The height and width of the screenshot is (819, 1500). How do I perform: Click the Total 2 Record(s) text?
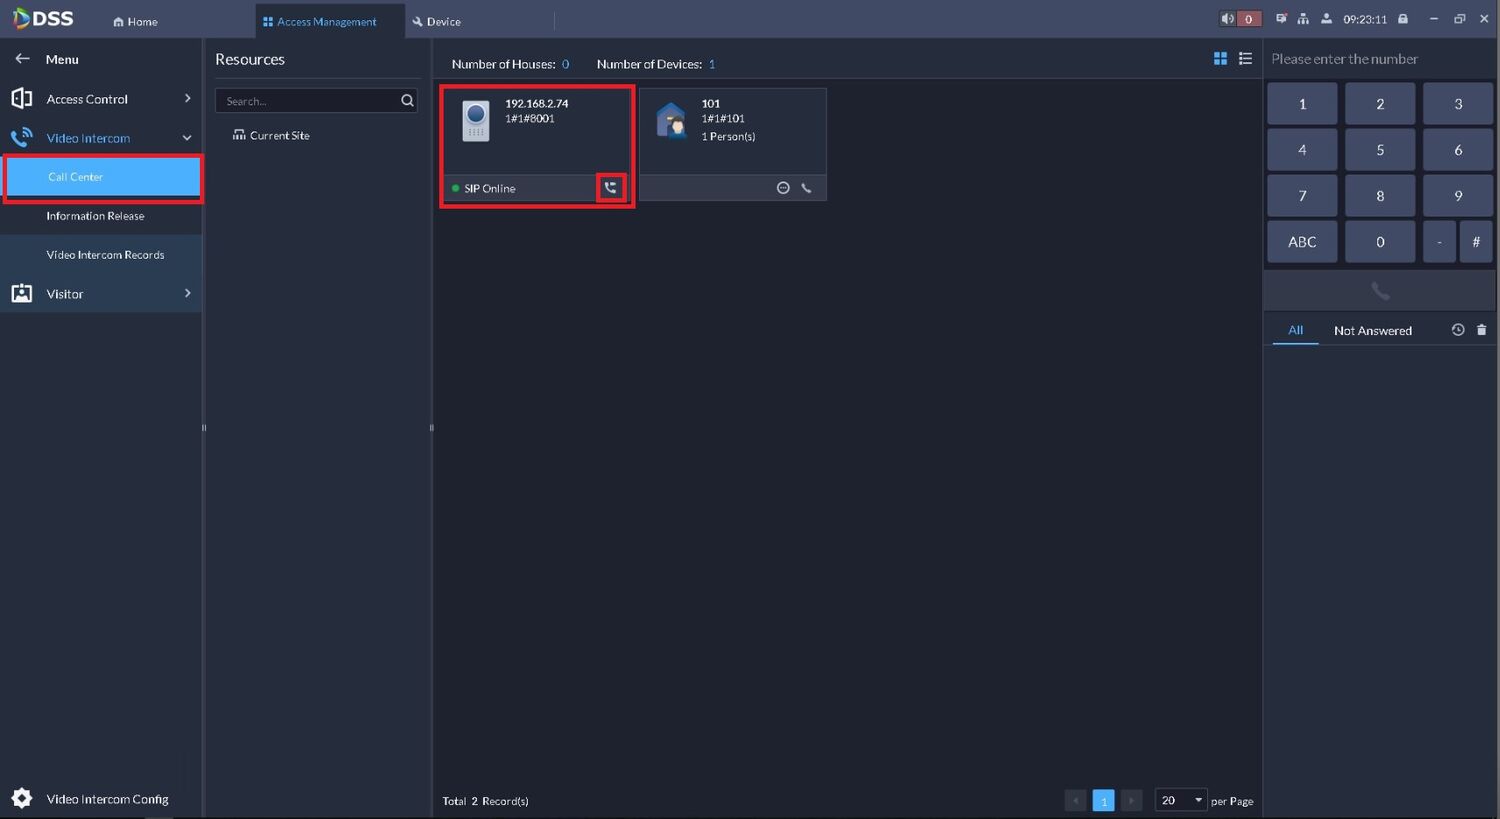click(485, 801)
